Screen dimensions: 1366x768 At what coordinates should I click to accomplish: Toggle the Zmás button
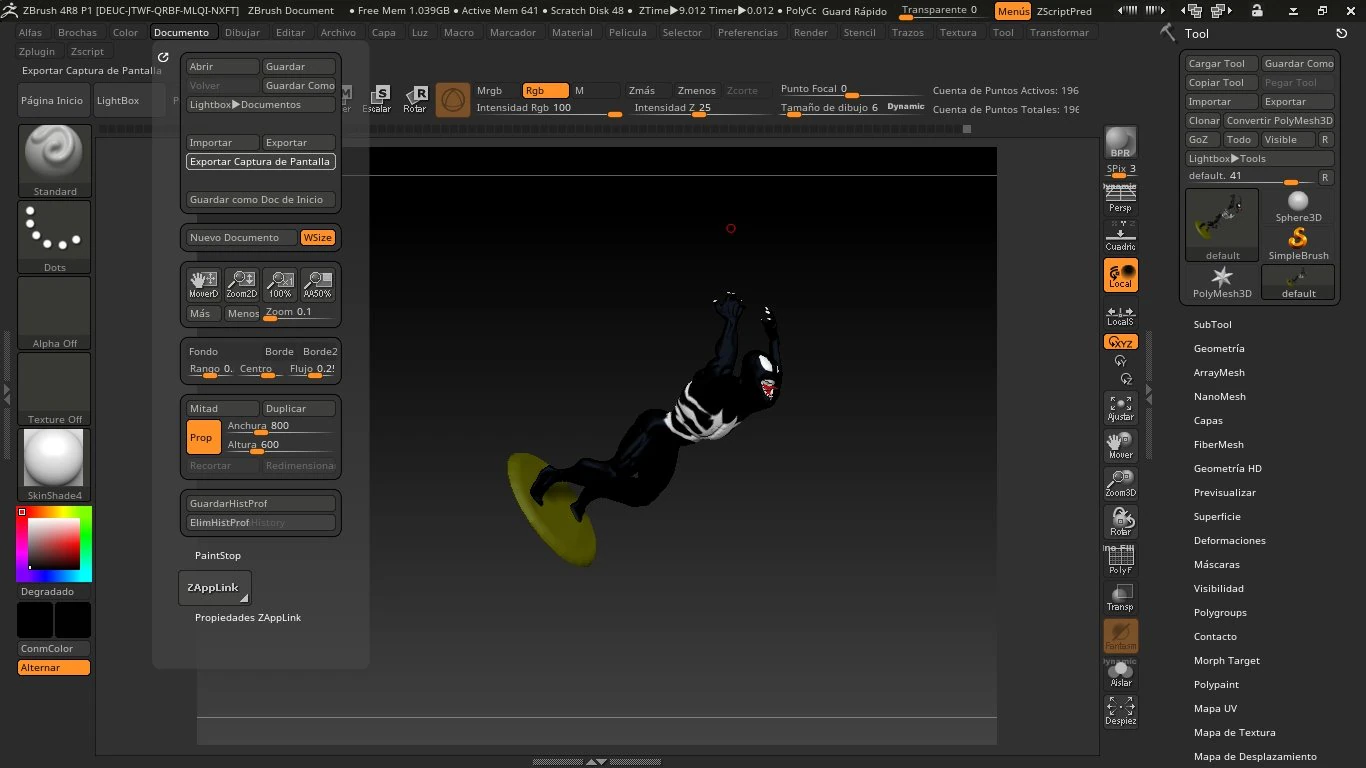647,91
